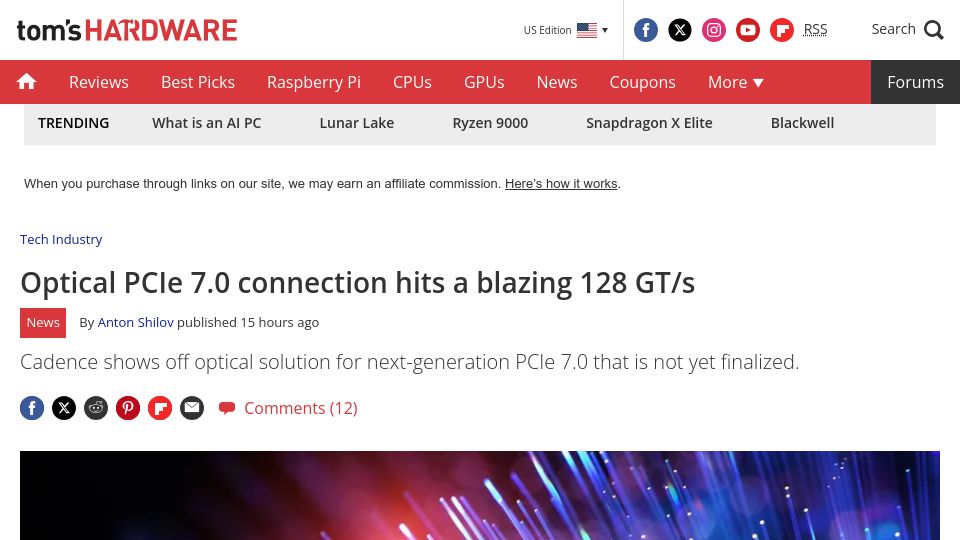Open the Forums button
Image resolution: width=960 pixels, height=540 pixels.
coord(915,82)
